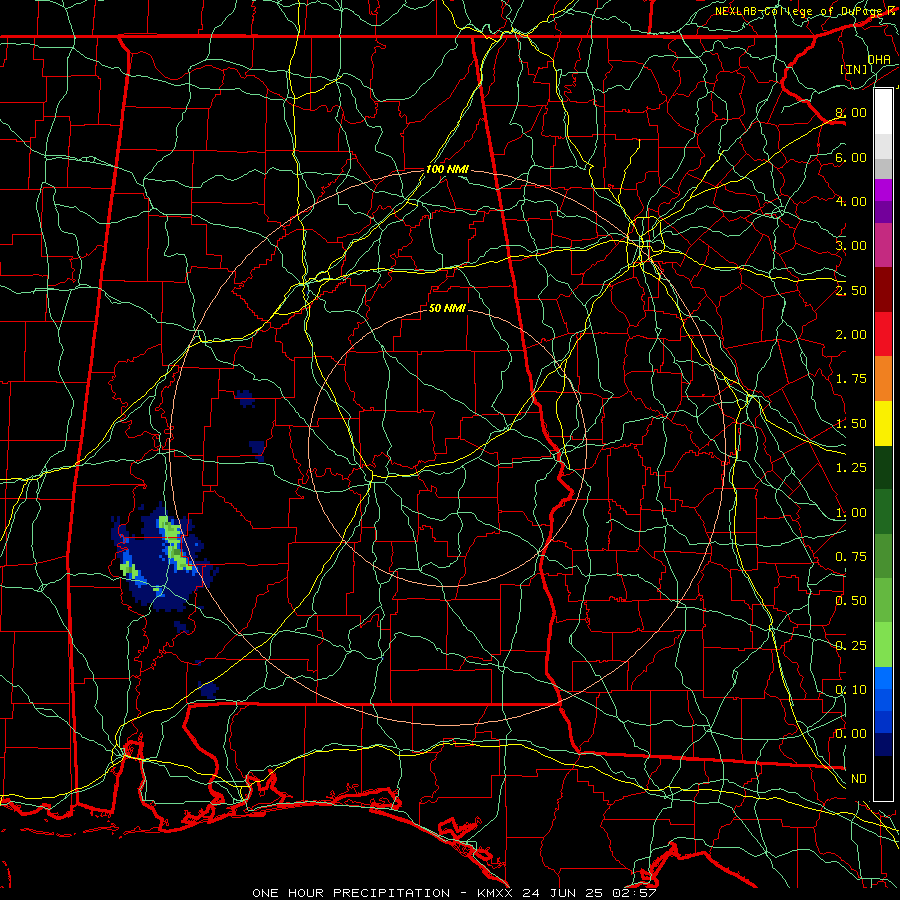This screenshot has width=900, height=900.
Task: Click the 2.00 legend value label
Action: point(851,335)
